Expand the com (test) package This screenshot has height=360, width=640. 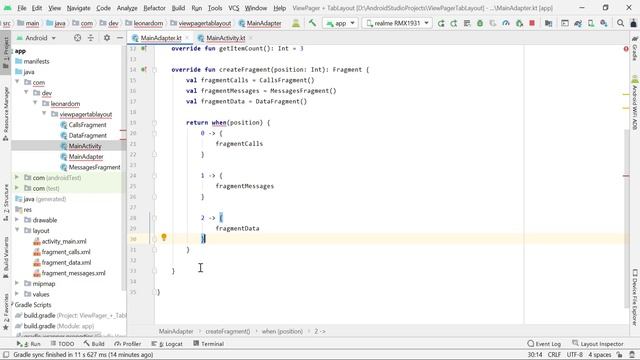(x=17, y=188)
